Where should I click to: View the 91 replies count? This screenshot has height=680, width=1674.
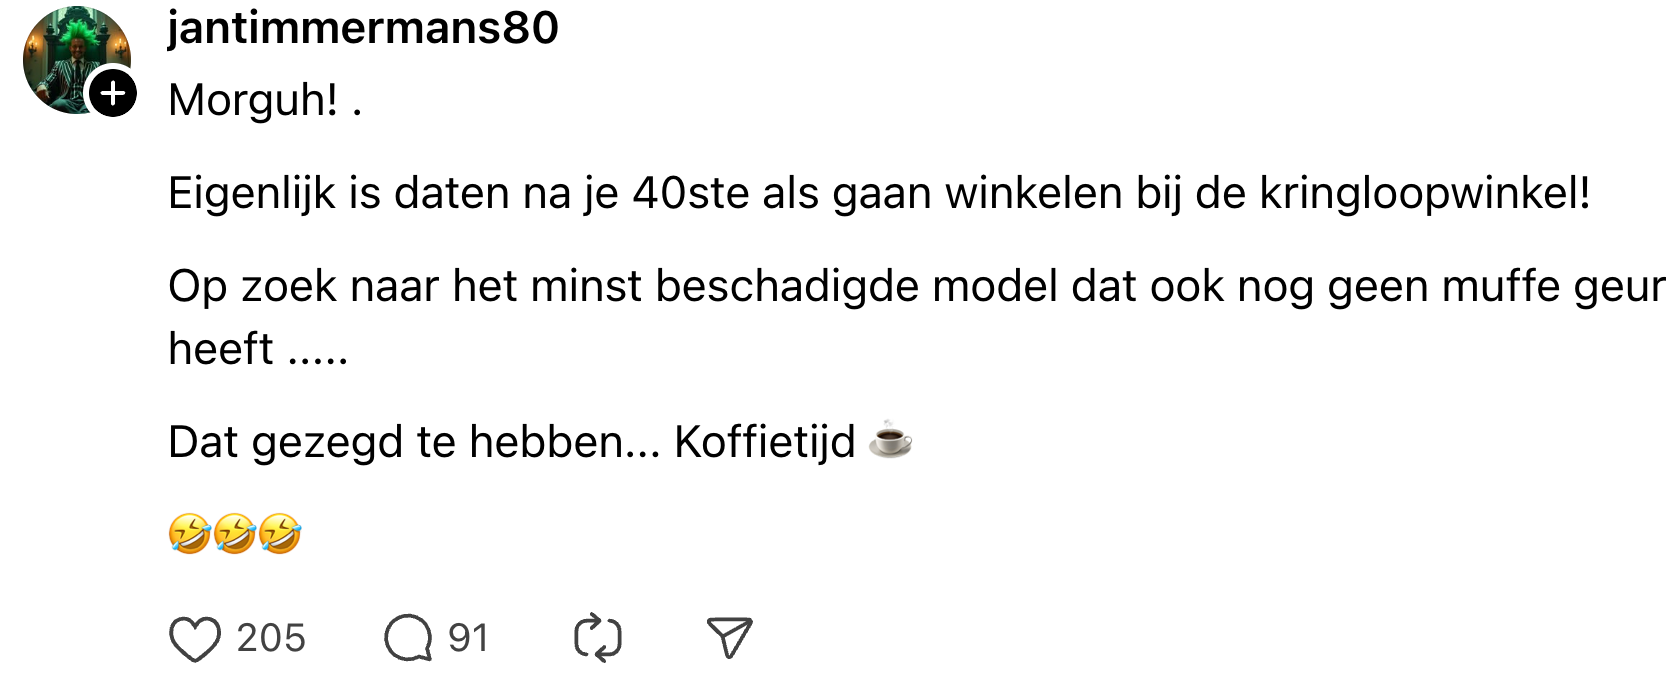(468, 638)
